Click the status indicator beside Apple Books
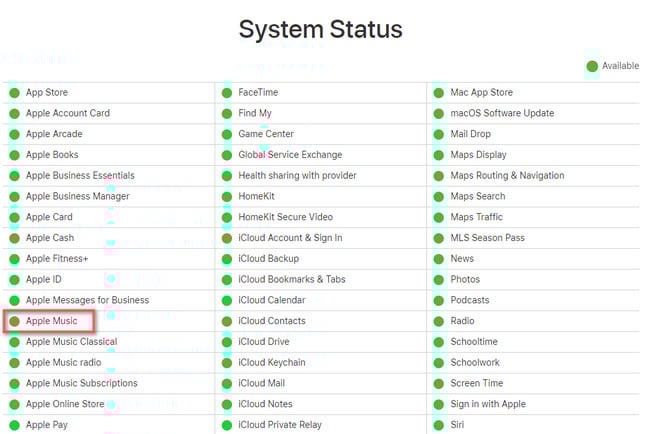 [15, 155]
